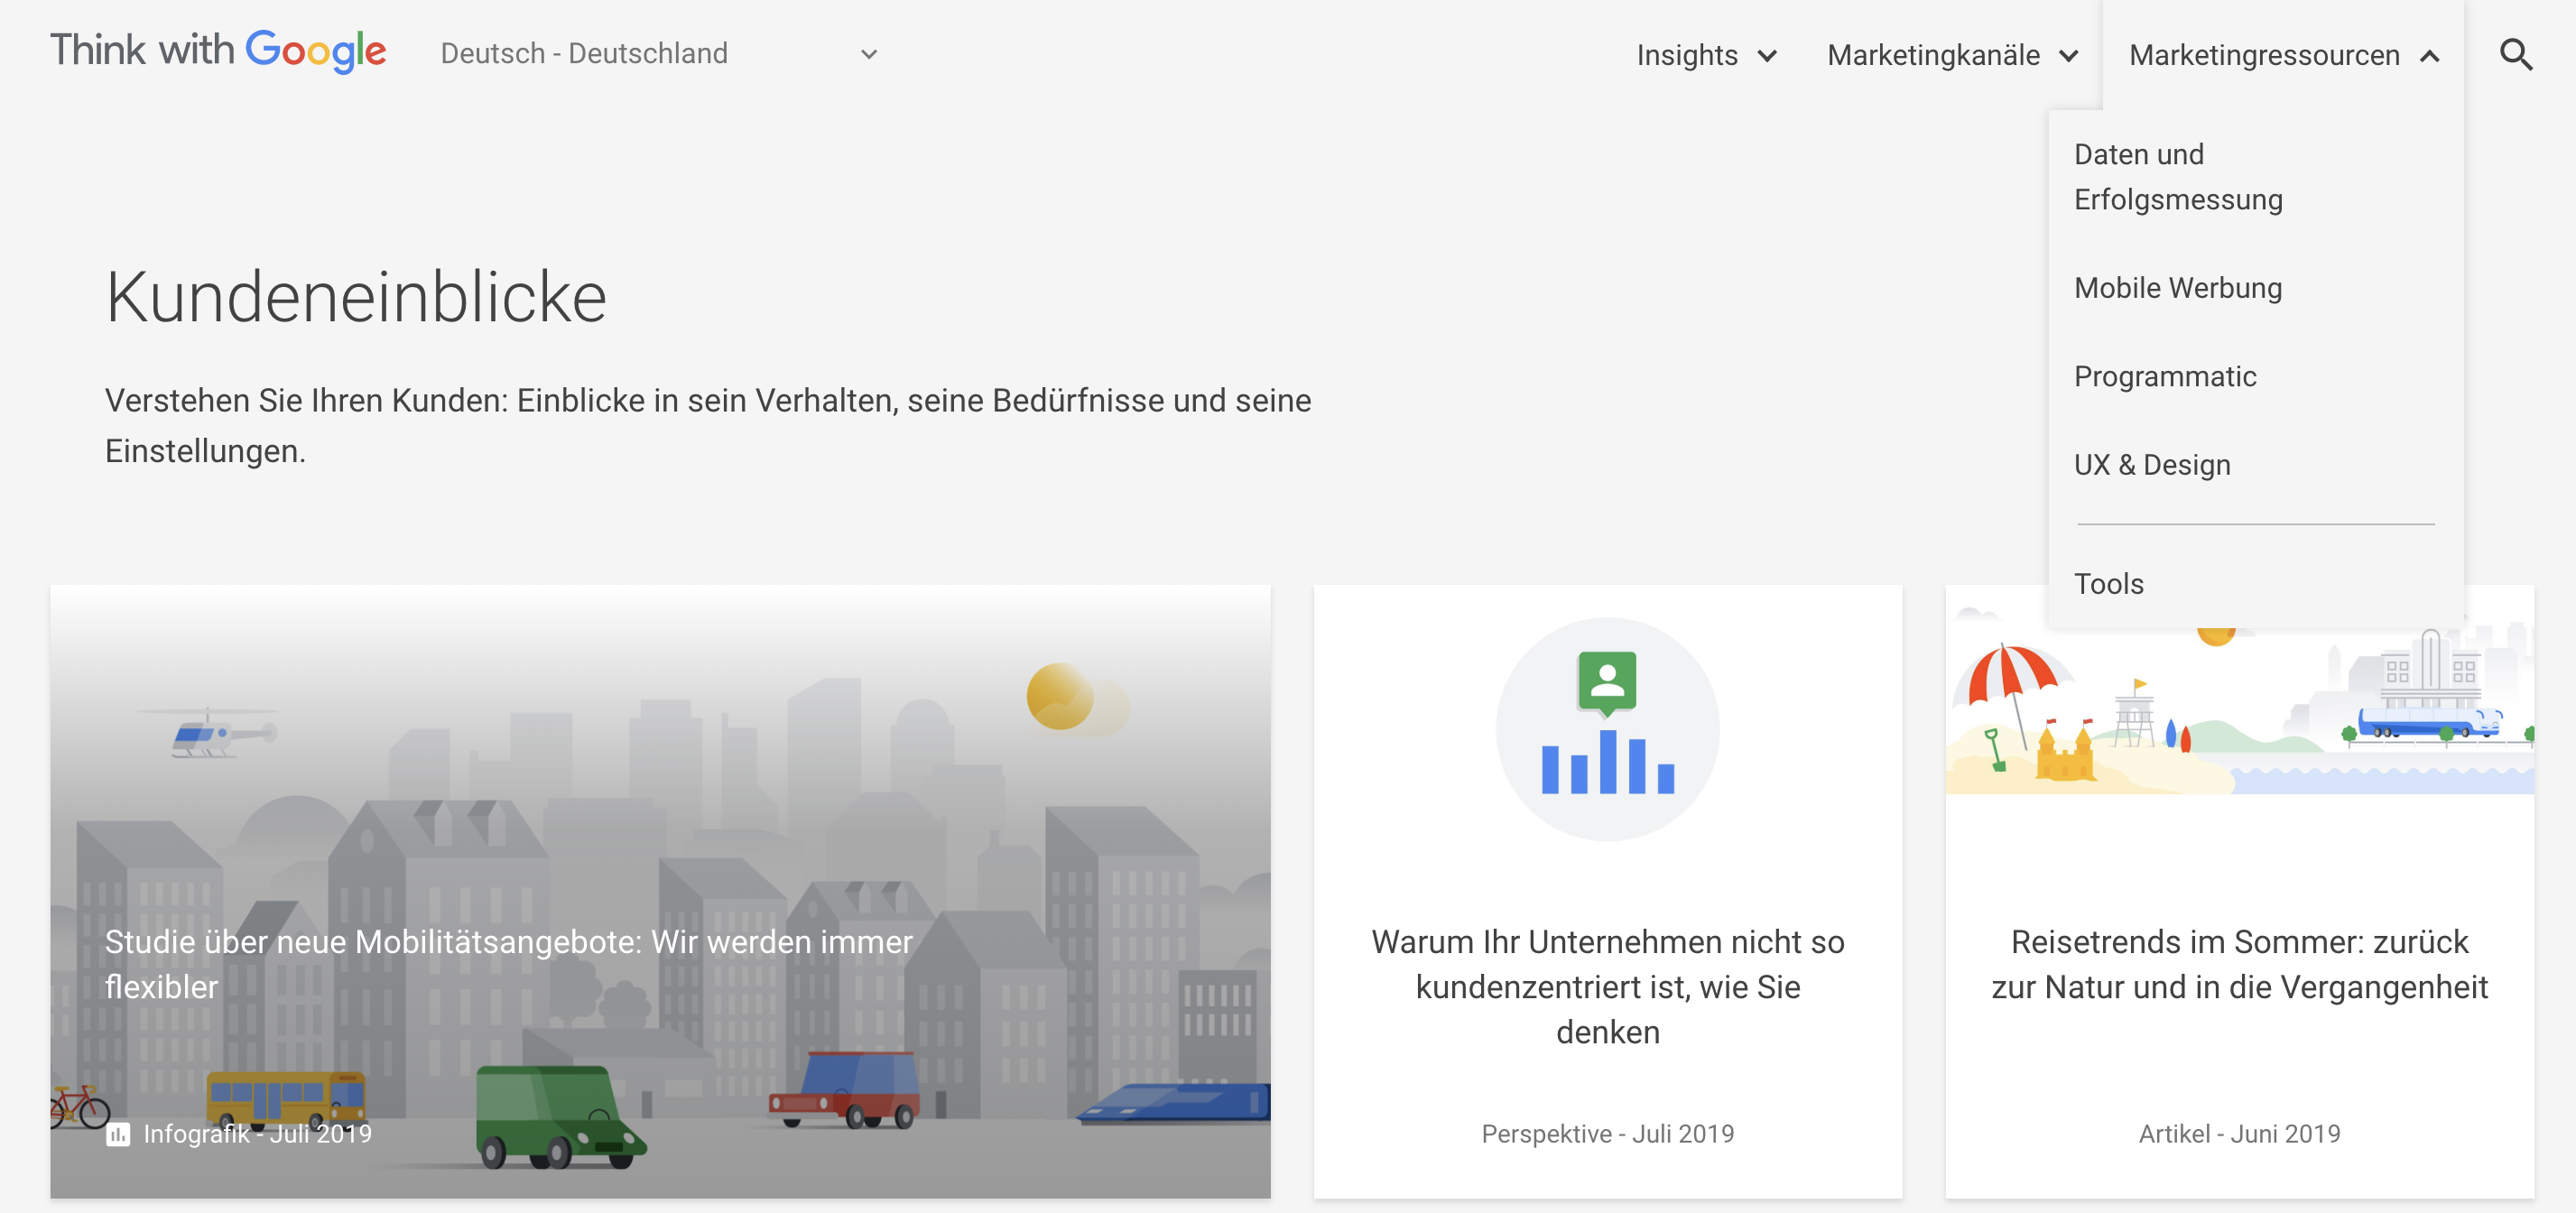Choose Daten und Erfolgsmessung from the menu

coord(2178,177)
